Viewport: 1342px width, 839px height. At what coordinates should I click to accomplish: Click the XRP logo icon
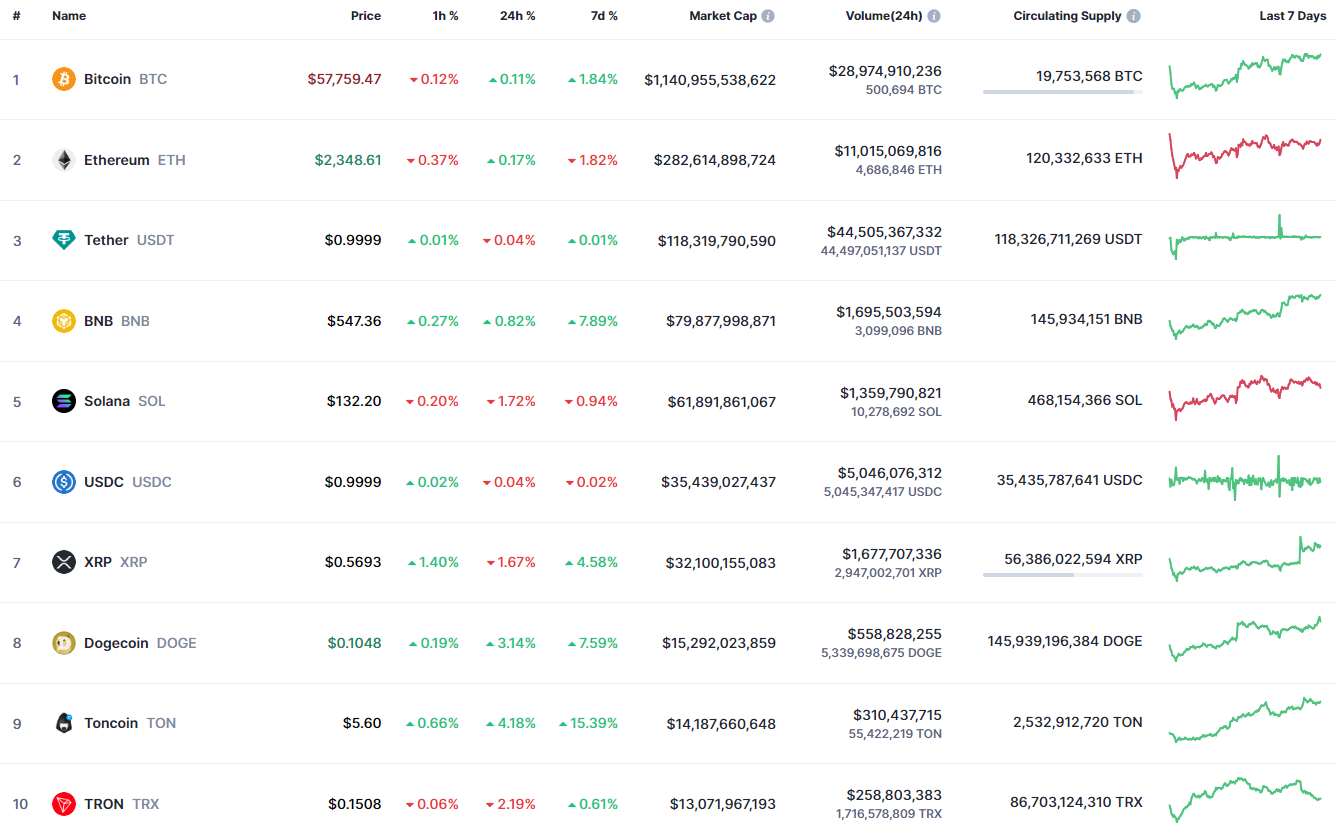(x=64, y=562)
